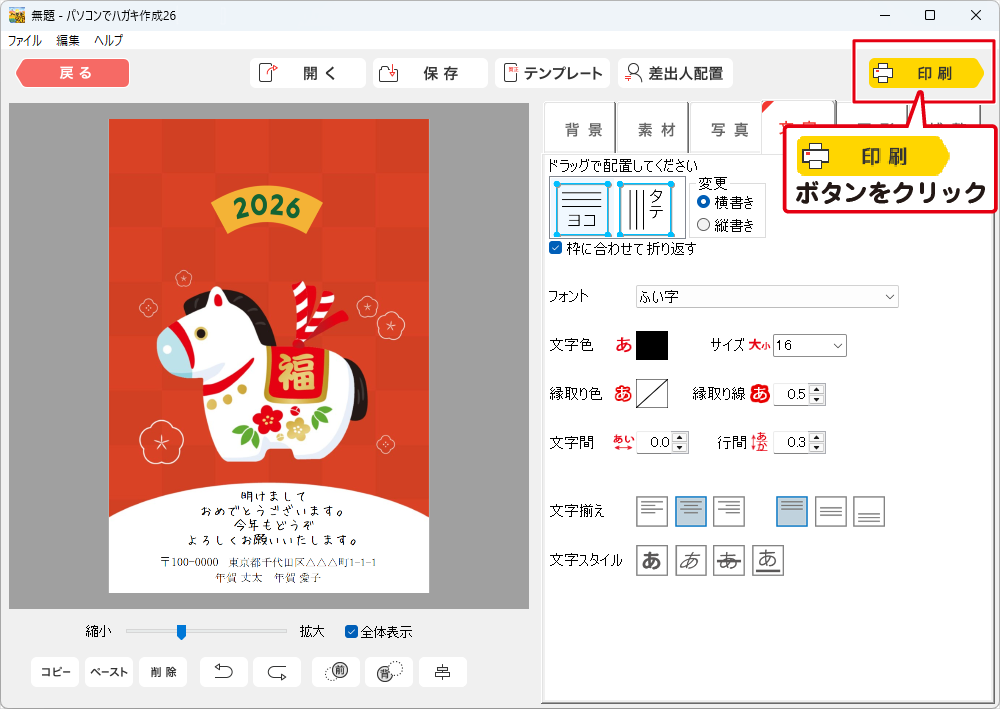Image resolution: width=1000 pixels, height=709 pixels.
Task: Apply underline text style icon
Action: (x=767, y=561)
